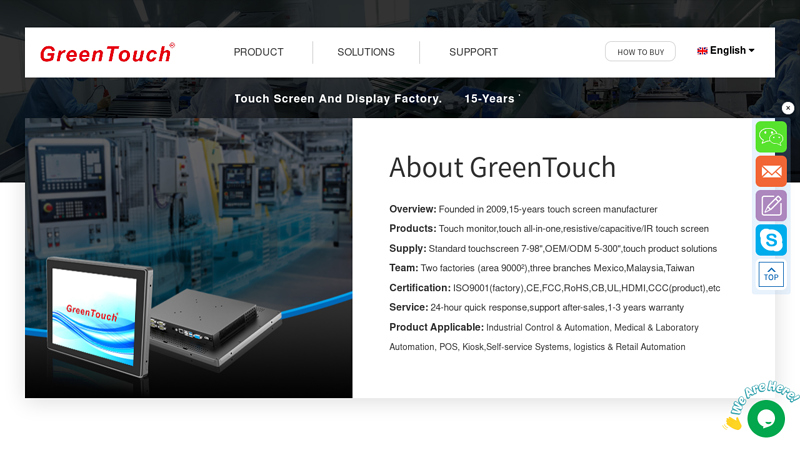Image resolution: width=800 pixels, height=450 pixels.
Task: Open the SUPPORT menu
Action: point(473,52)
